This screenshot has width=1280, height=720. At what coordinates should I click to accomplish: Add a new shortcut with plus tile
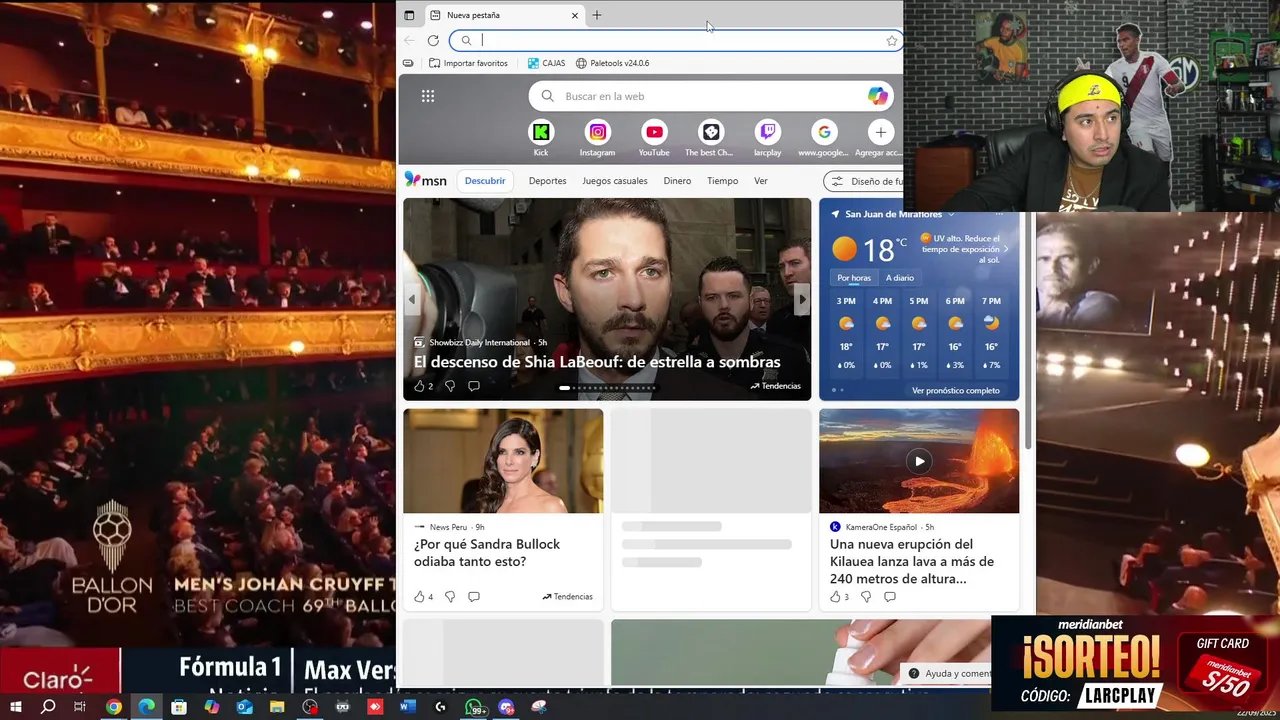click(x=880, y=138)
